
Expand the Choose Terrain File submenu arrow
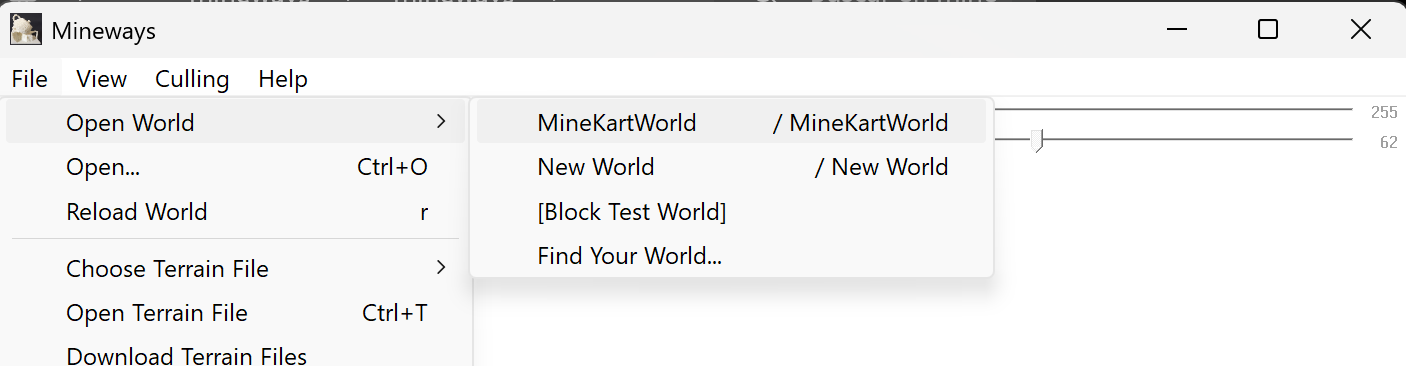[x=441, y=268]
